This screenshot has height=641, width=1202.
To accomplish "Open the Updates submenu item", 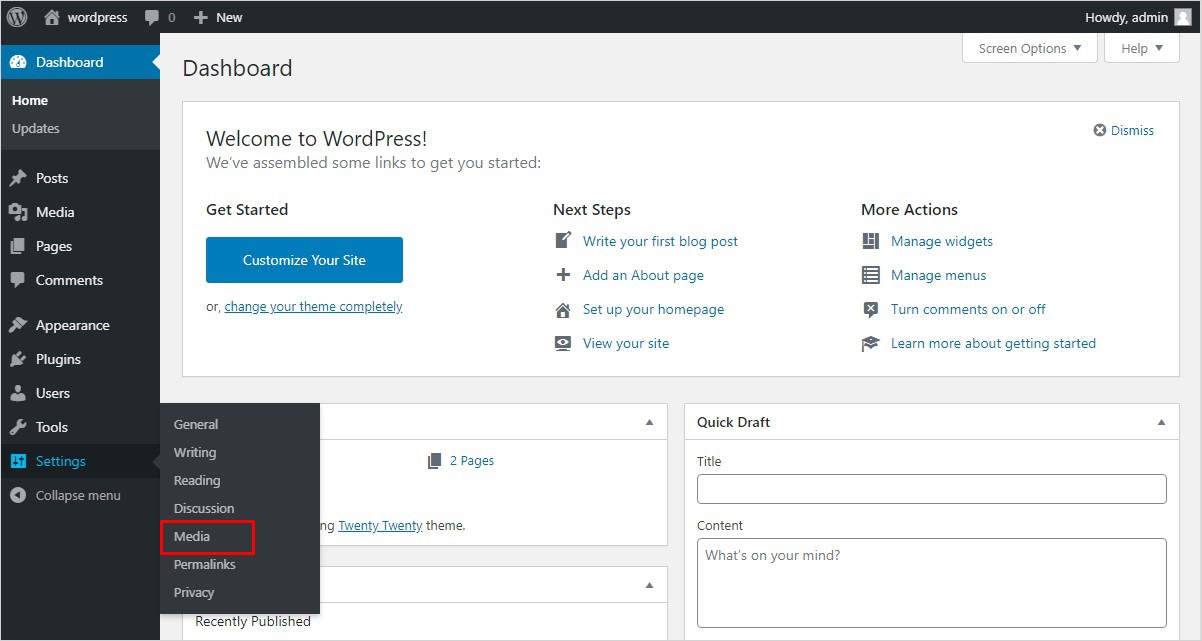I will pyautogui.click(x=36, y=128).
